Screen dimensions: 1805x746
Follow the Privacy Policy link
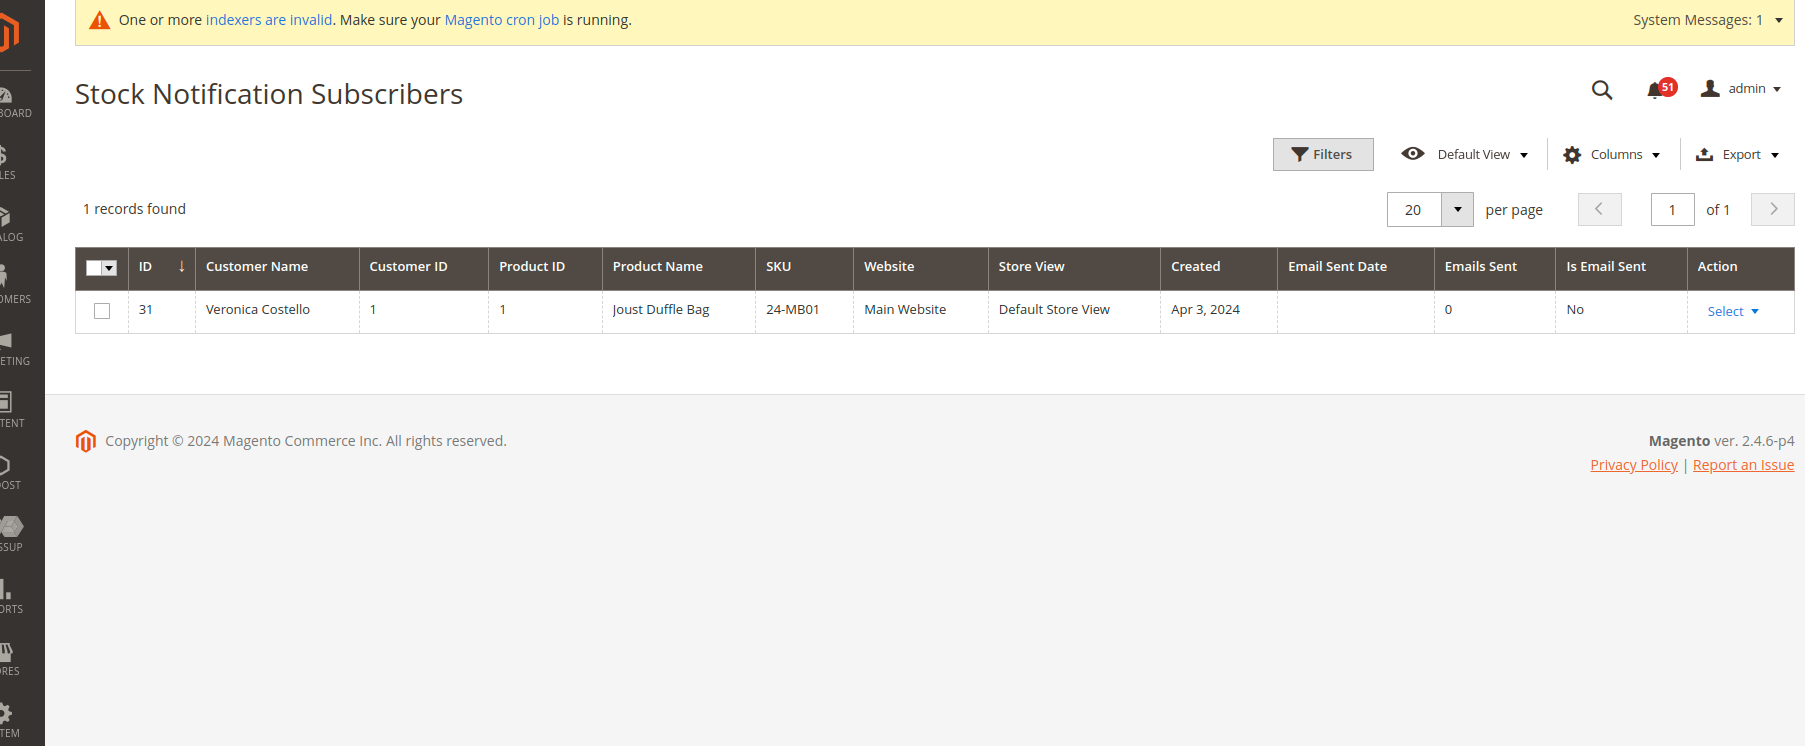(1633, 465)
